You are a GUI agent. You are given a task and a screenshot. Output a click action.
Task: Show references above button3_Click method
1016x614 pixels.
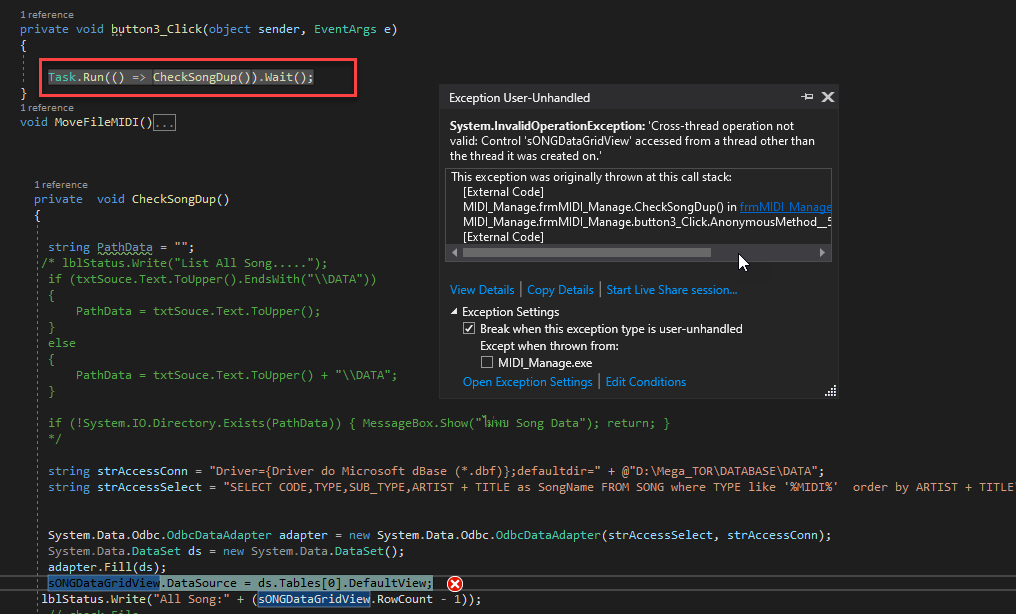click(46, 15)
